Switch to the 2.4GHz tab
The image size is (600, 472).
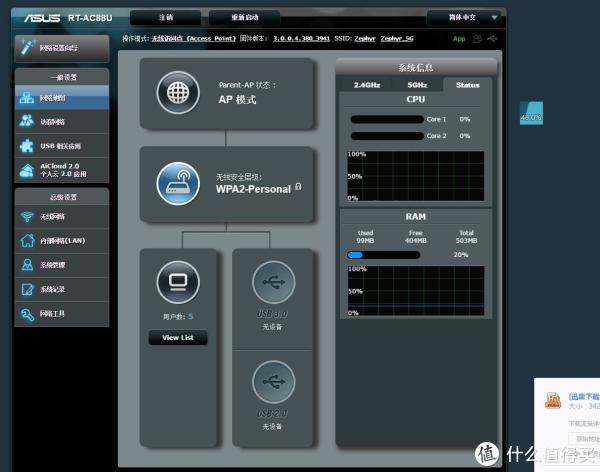[367, 85]
